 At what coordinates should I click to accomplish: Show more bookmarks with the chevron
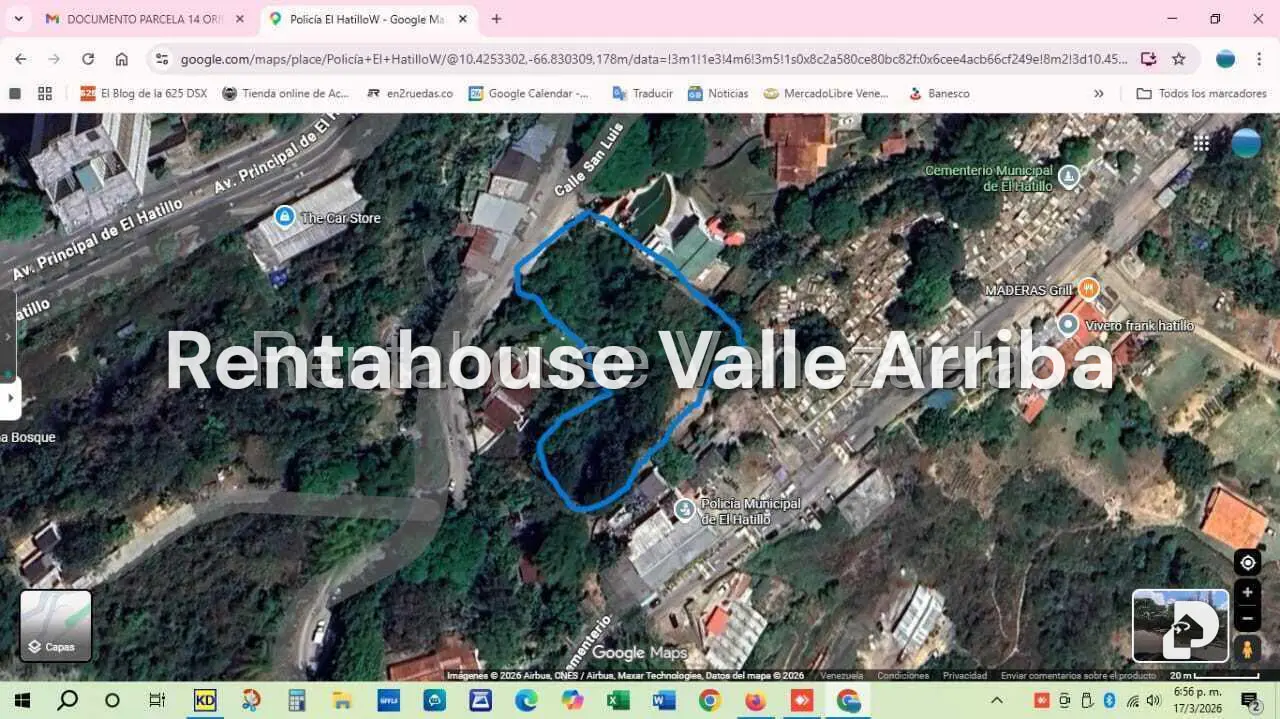coord(1099,93)
